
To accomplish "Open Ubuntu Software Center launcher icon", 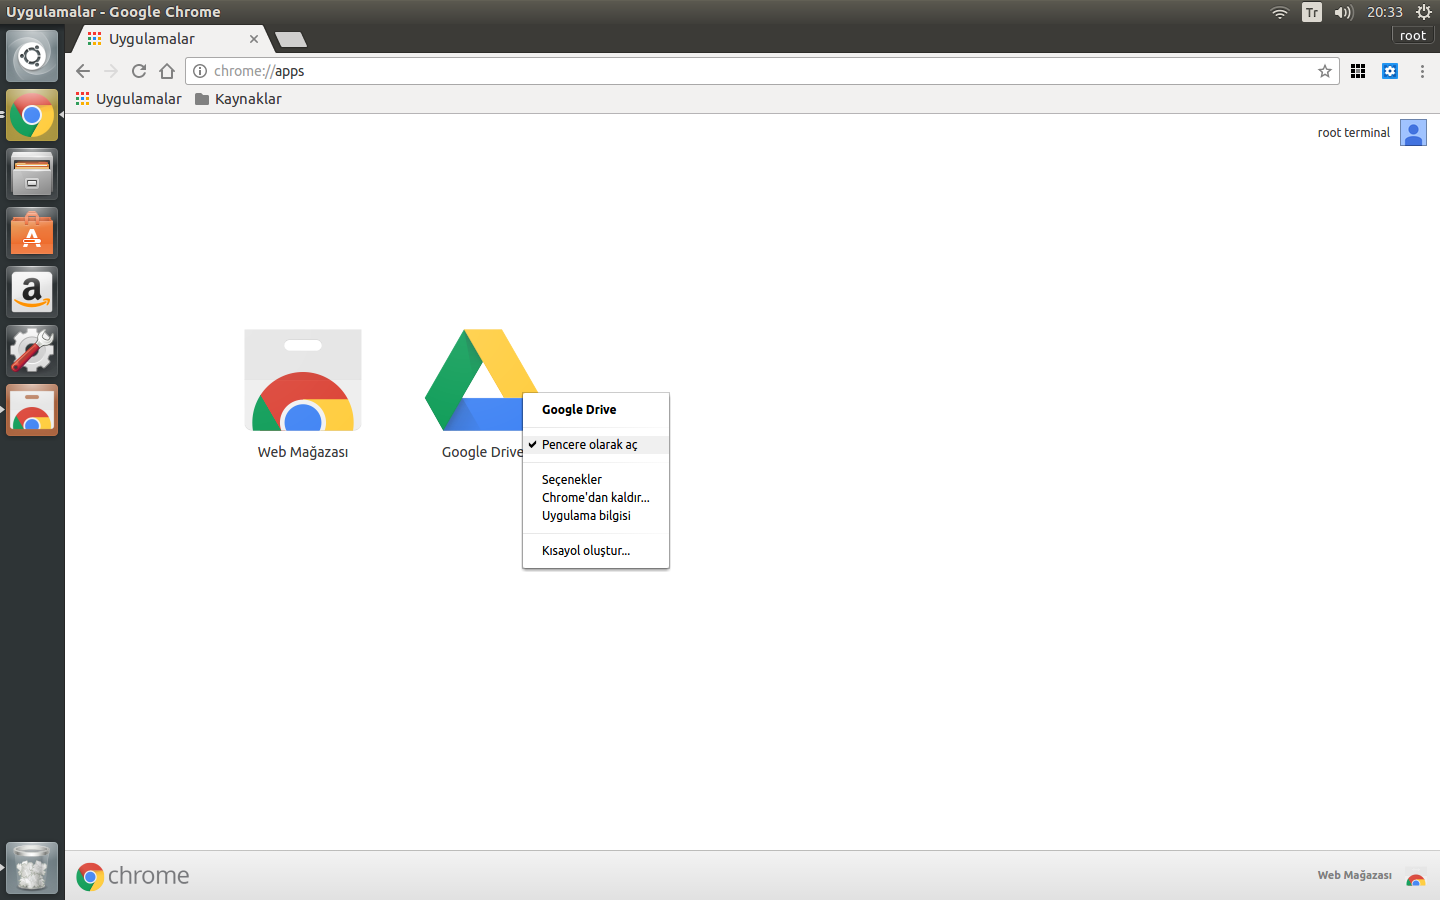I will pyautogui.click(x=32, y=233).
